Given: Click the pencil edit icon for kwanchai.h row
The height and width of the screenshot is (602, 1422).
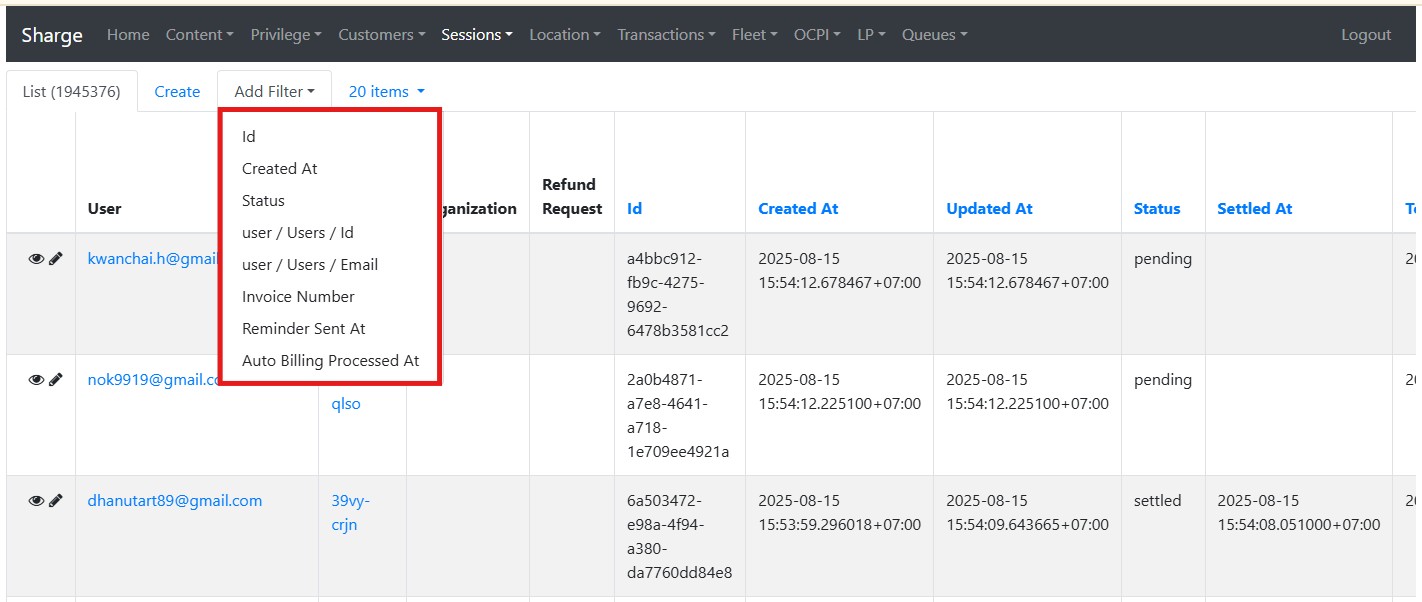Looking at the screenshot, I should [x=56, y=259].
